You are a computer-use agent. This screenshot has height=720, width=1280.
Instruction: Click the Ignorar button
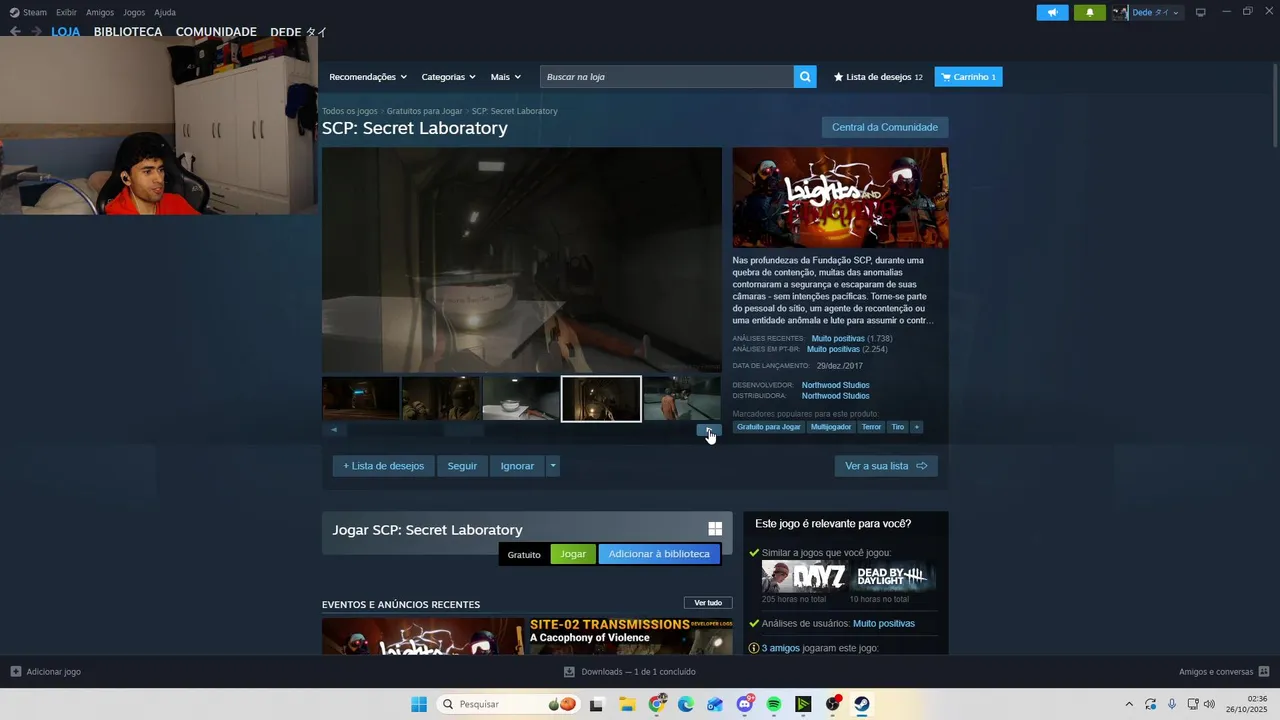click(517, 466)
